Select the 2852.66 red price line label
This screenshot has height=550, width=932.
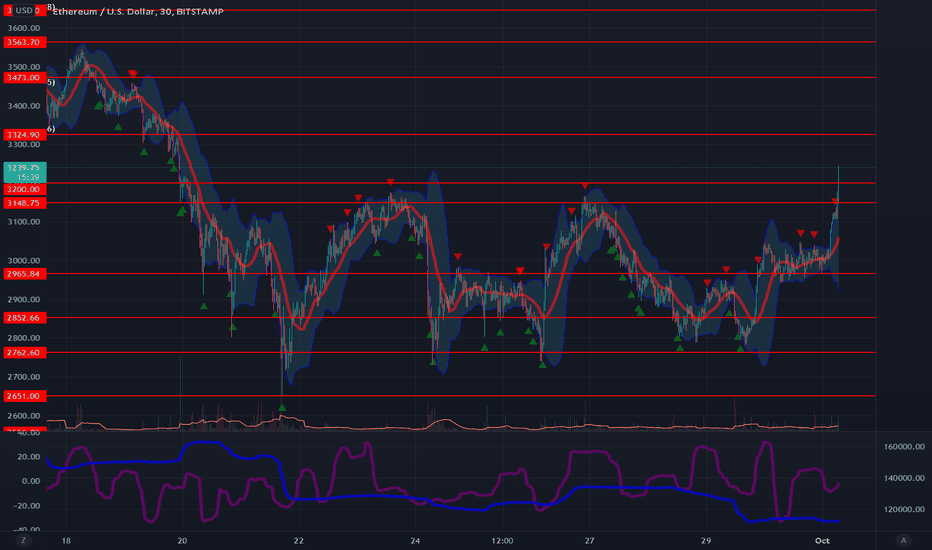[x=24, y=318]
